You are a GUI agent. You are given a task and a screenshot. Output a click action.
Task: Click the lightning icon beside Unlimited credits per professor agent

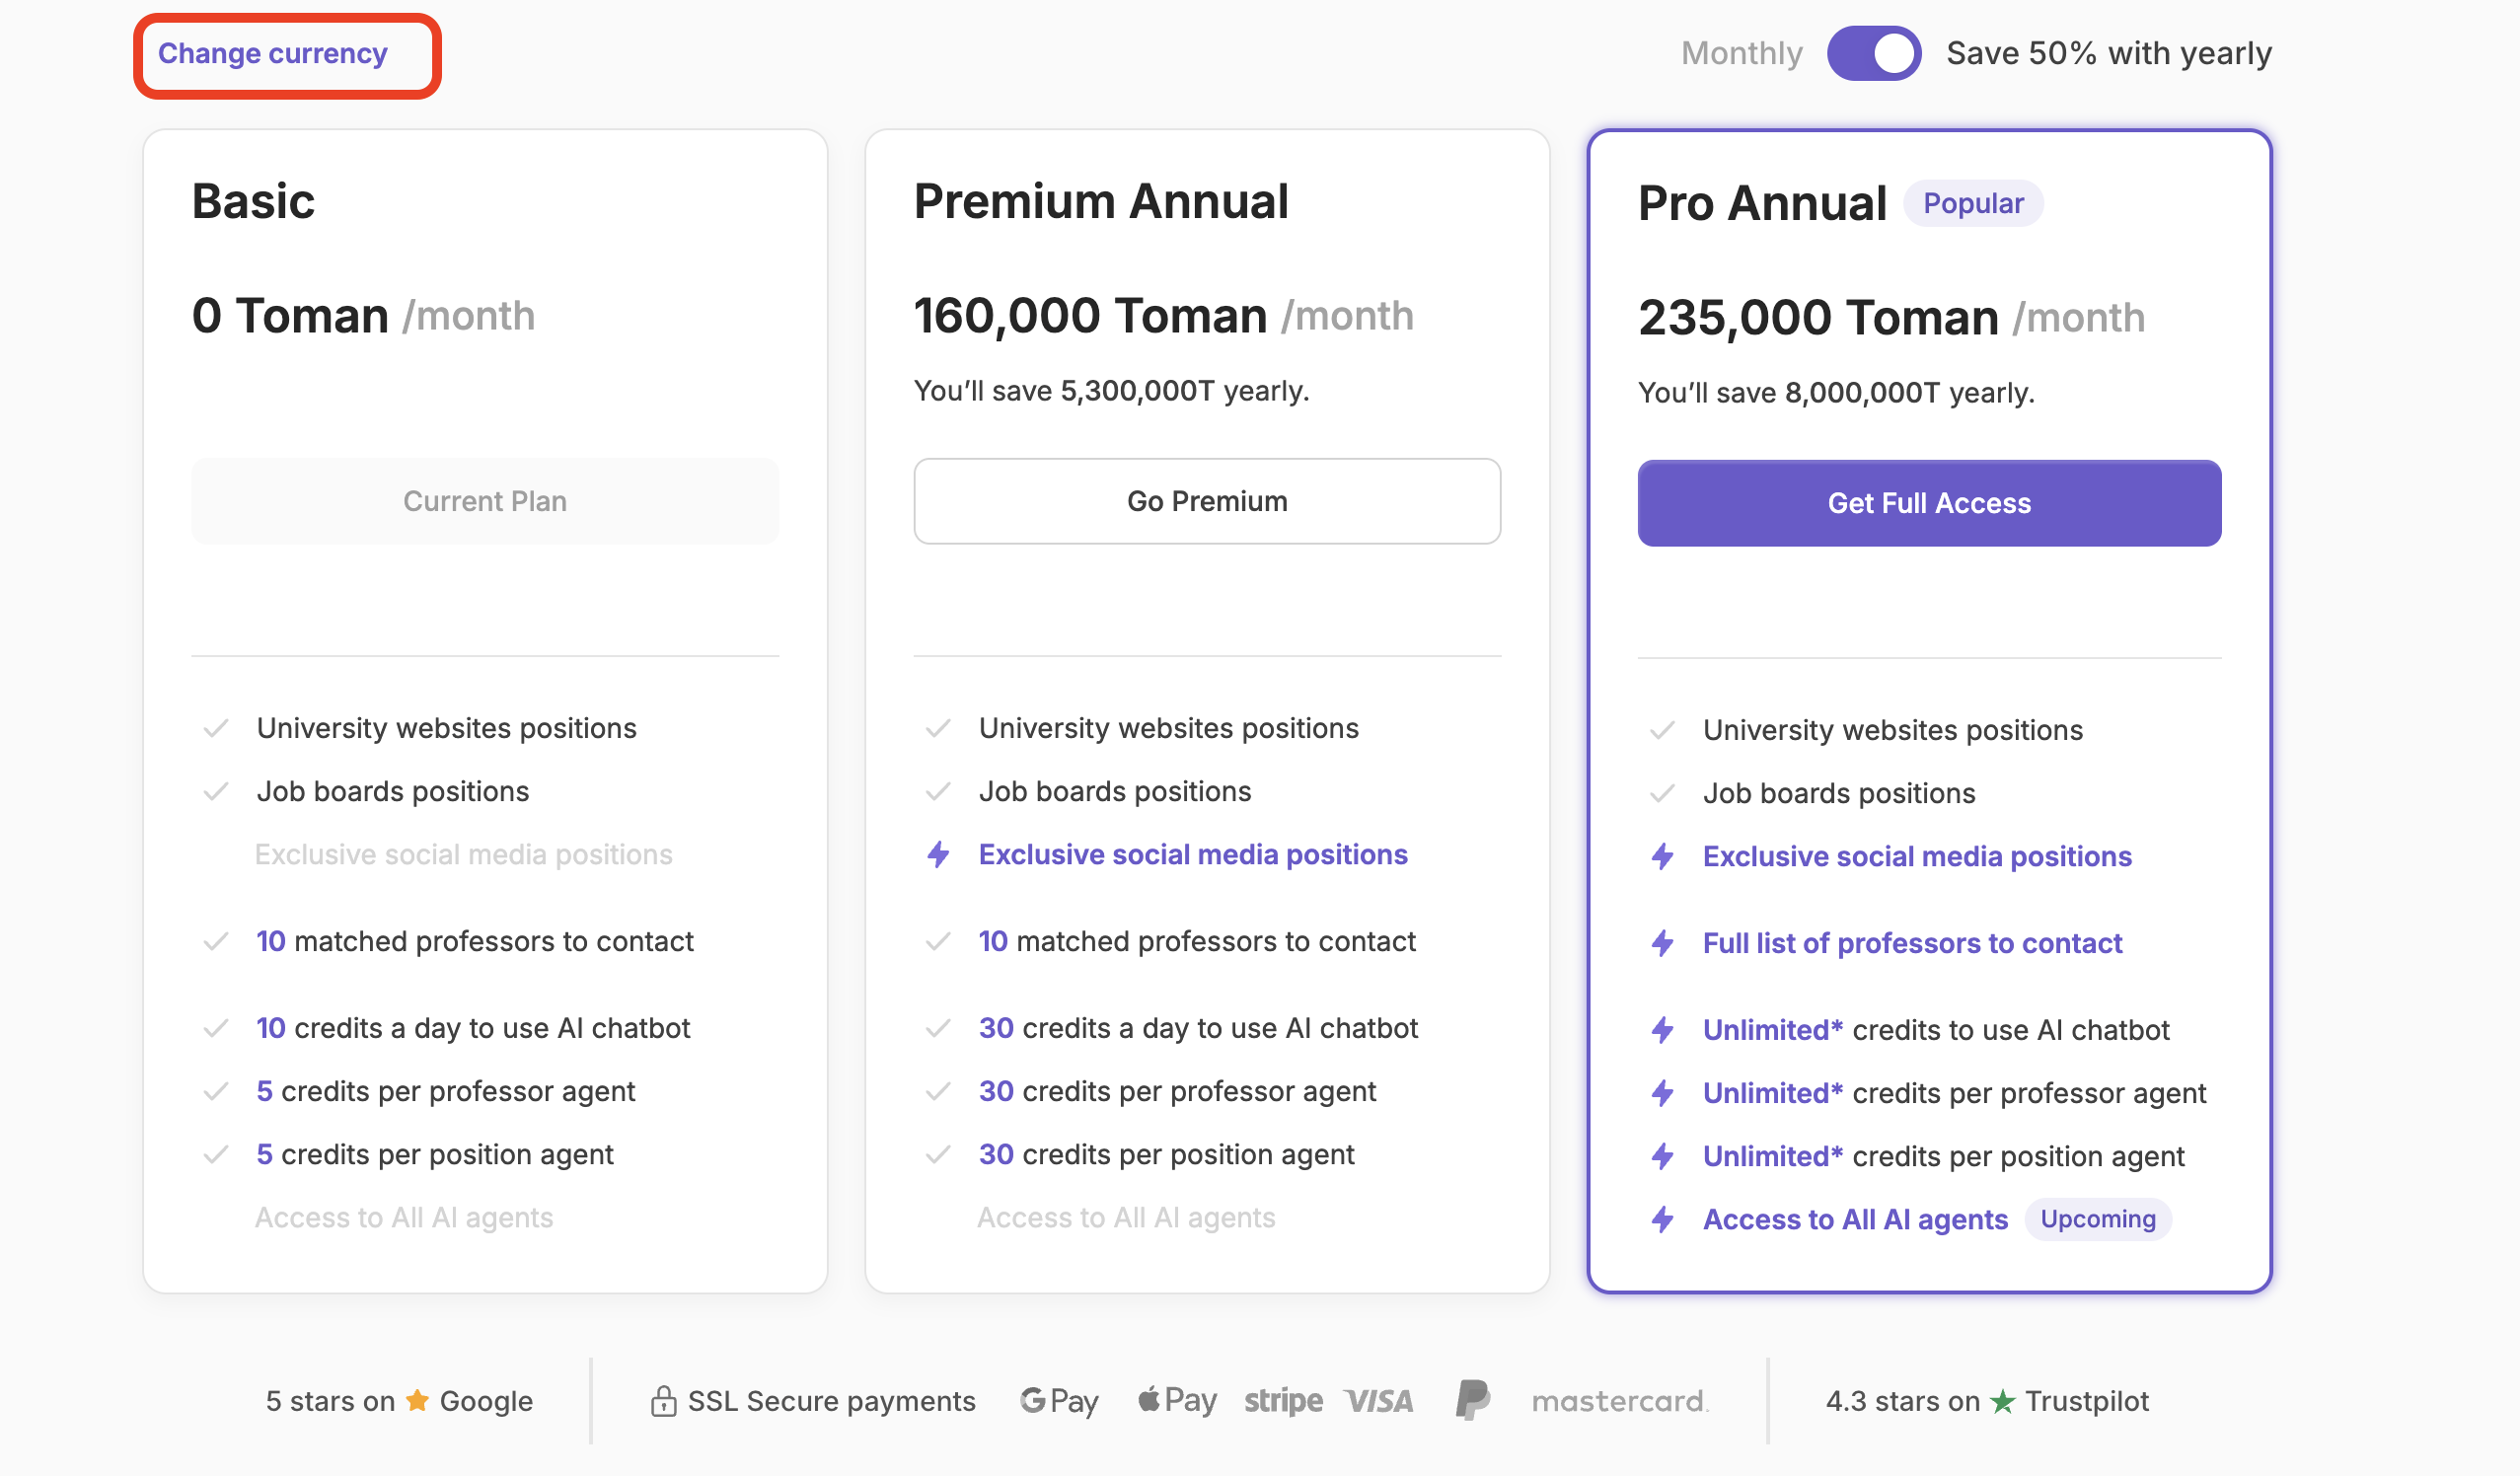tap(1662, 1093)
